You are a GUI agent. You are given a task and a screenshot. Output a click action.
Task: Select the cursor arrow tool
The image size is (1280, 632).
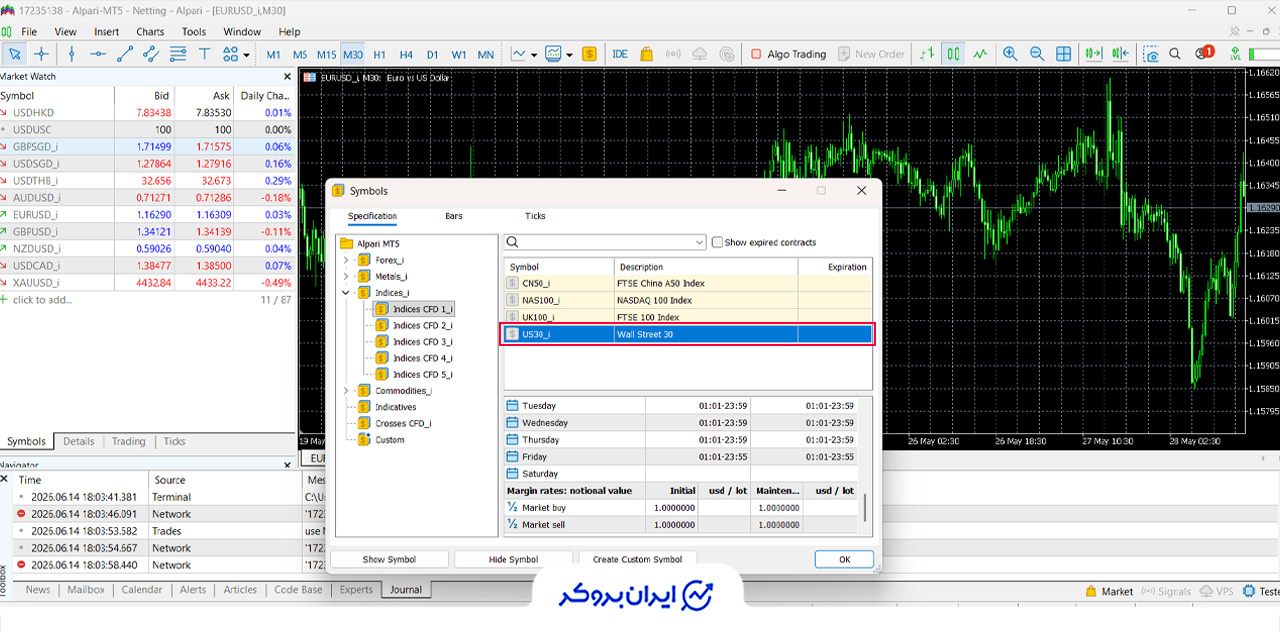pyautogui.click(x=15, y=54)
